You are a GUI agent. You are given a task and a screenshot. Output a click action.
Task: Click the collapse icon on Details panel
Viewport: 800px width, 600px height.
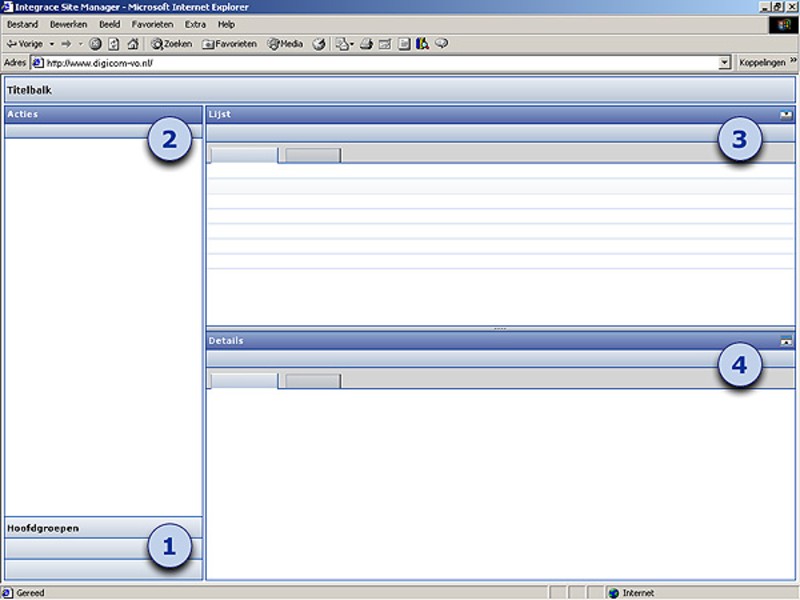pos(786,341)
